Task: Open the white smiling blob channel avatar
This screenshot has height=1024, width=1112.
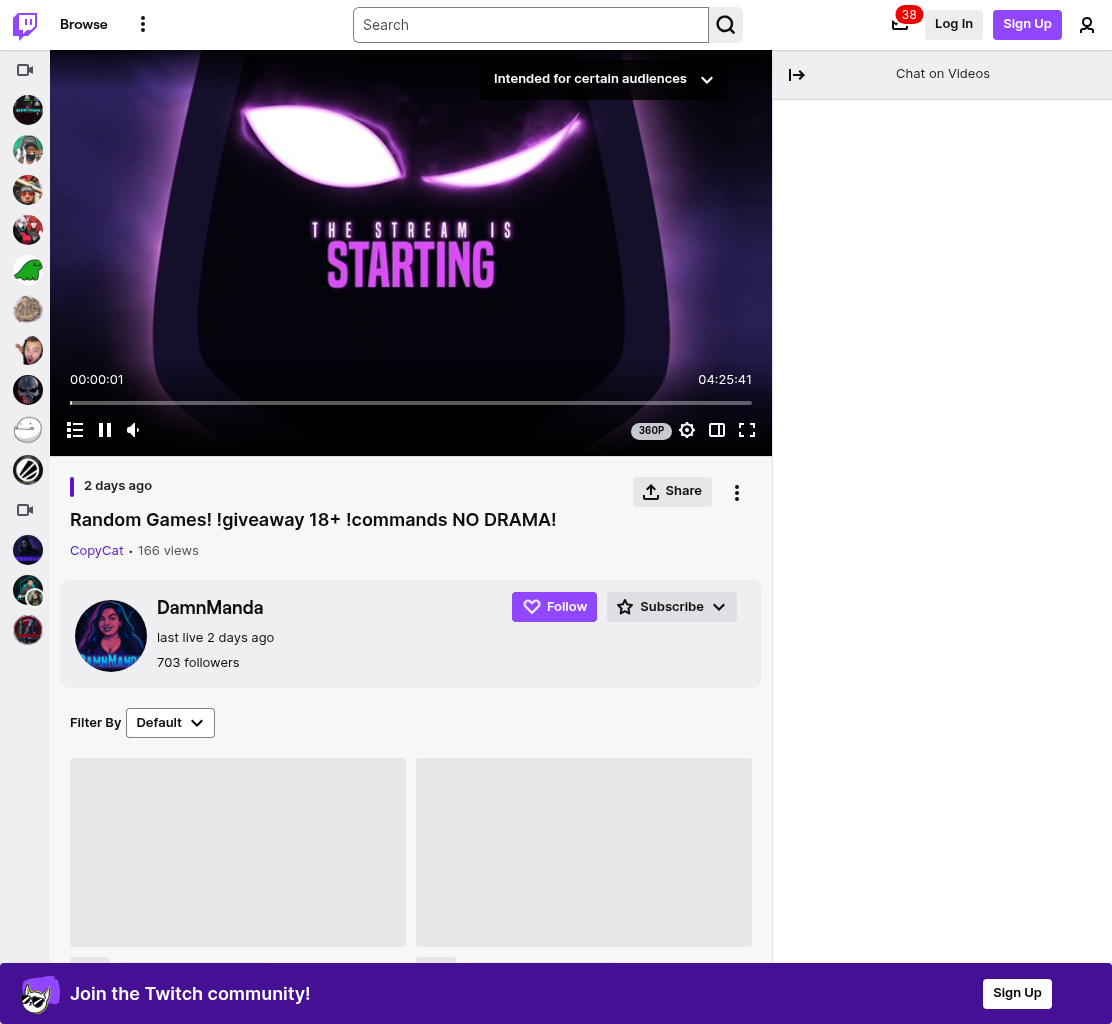Action: (28, 430)
